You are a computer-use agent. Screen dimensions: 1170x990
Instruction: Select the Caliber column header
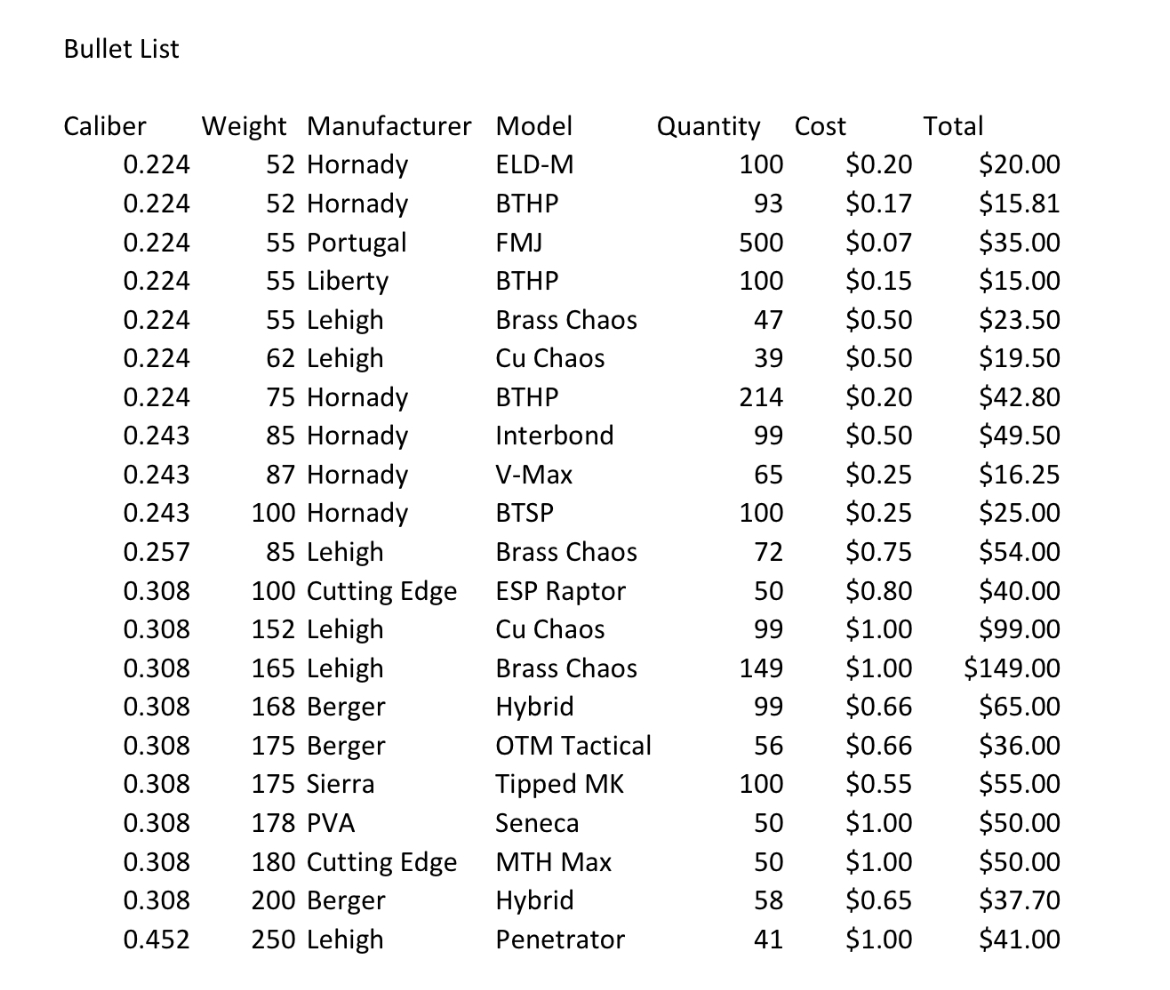click(104, 126)
